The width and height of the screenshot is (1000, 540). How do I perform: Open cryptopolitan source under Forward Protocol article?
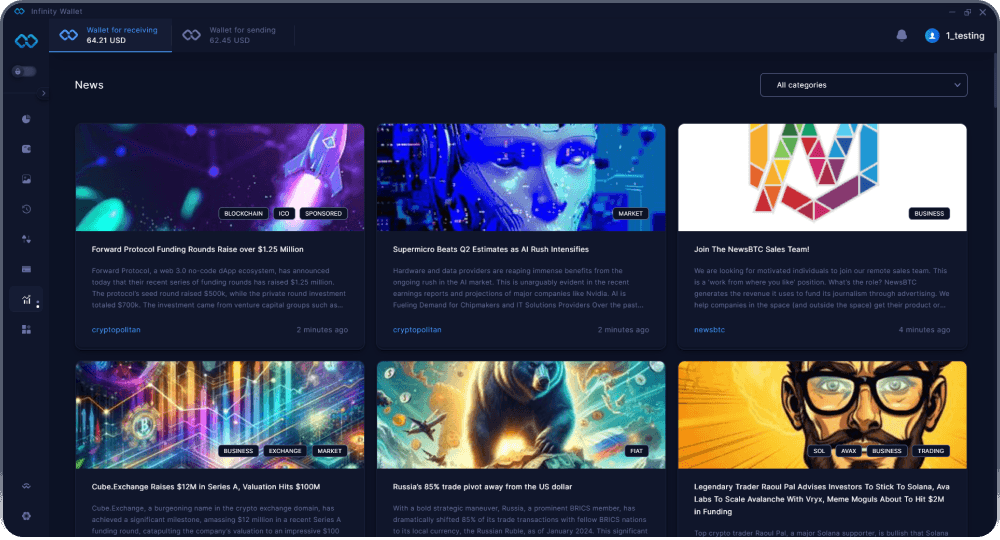coord(116,330)
